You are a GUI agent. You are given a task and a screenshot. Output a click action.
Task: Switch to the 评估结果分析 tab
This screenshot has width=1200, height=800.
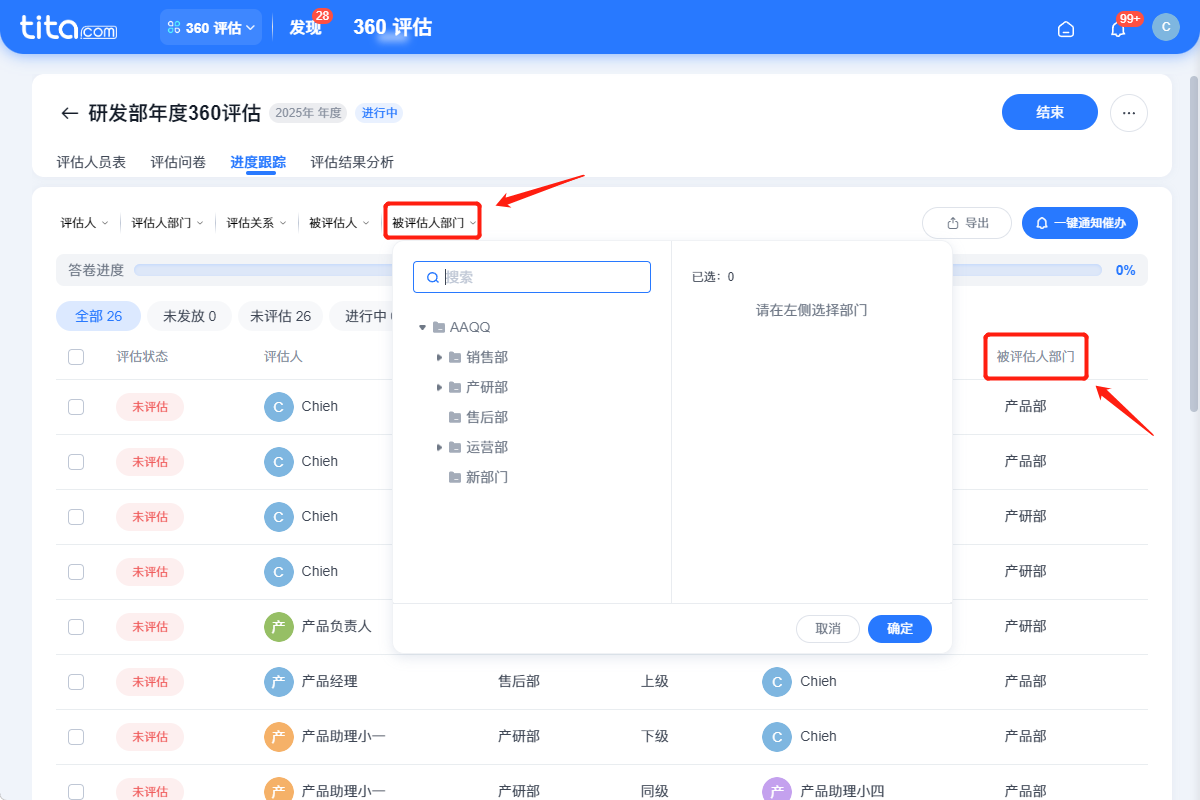click(352, 161)
